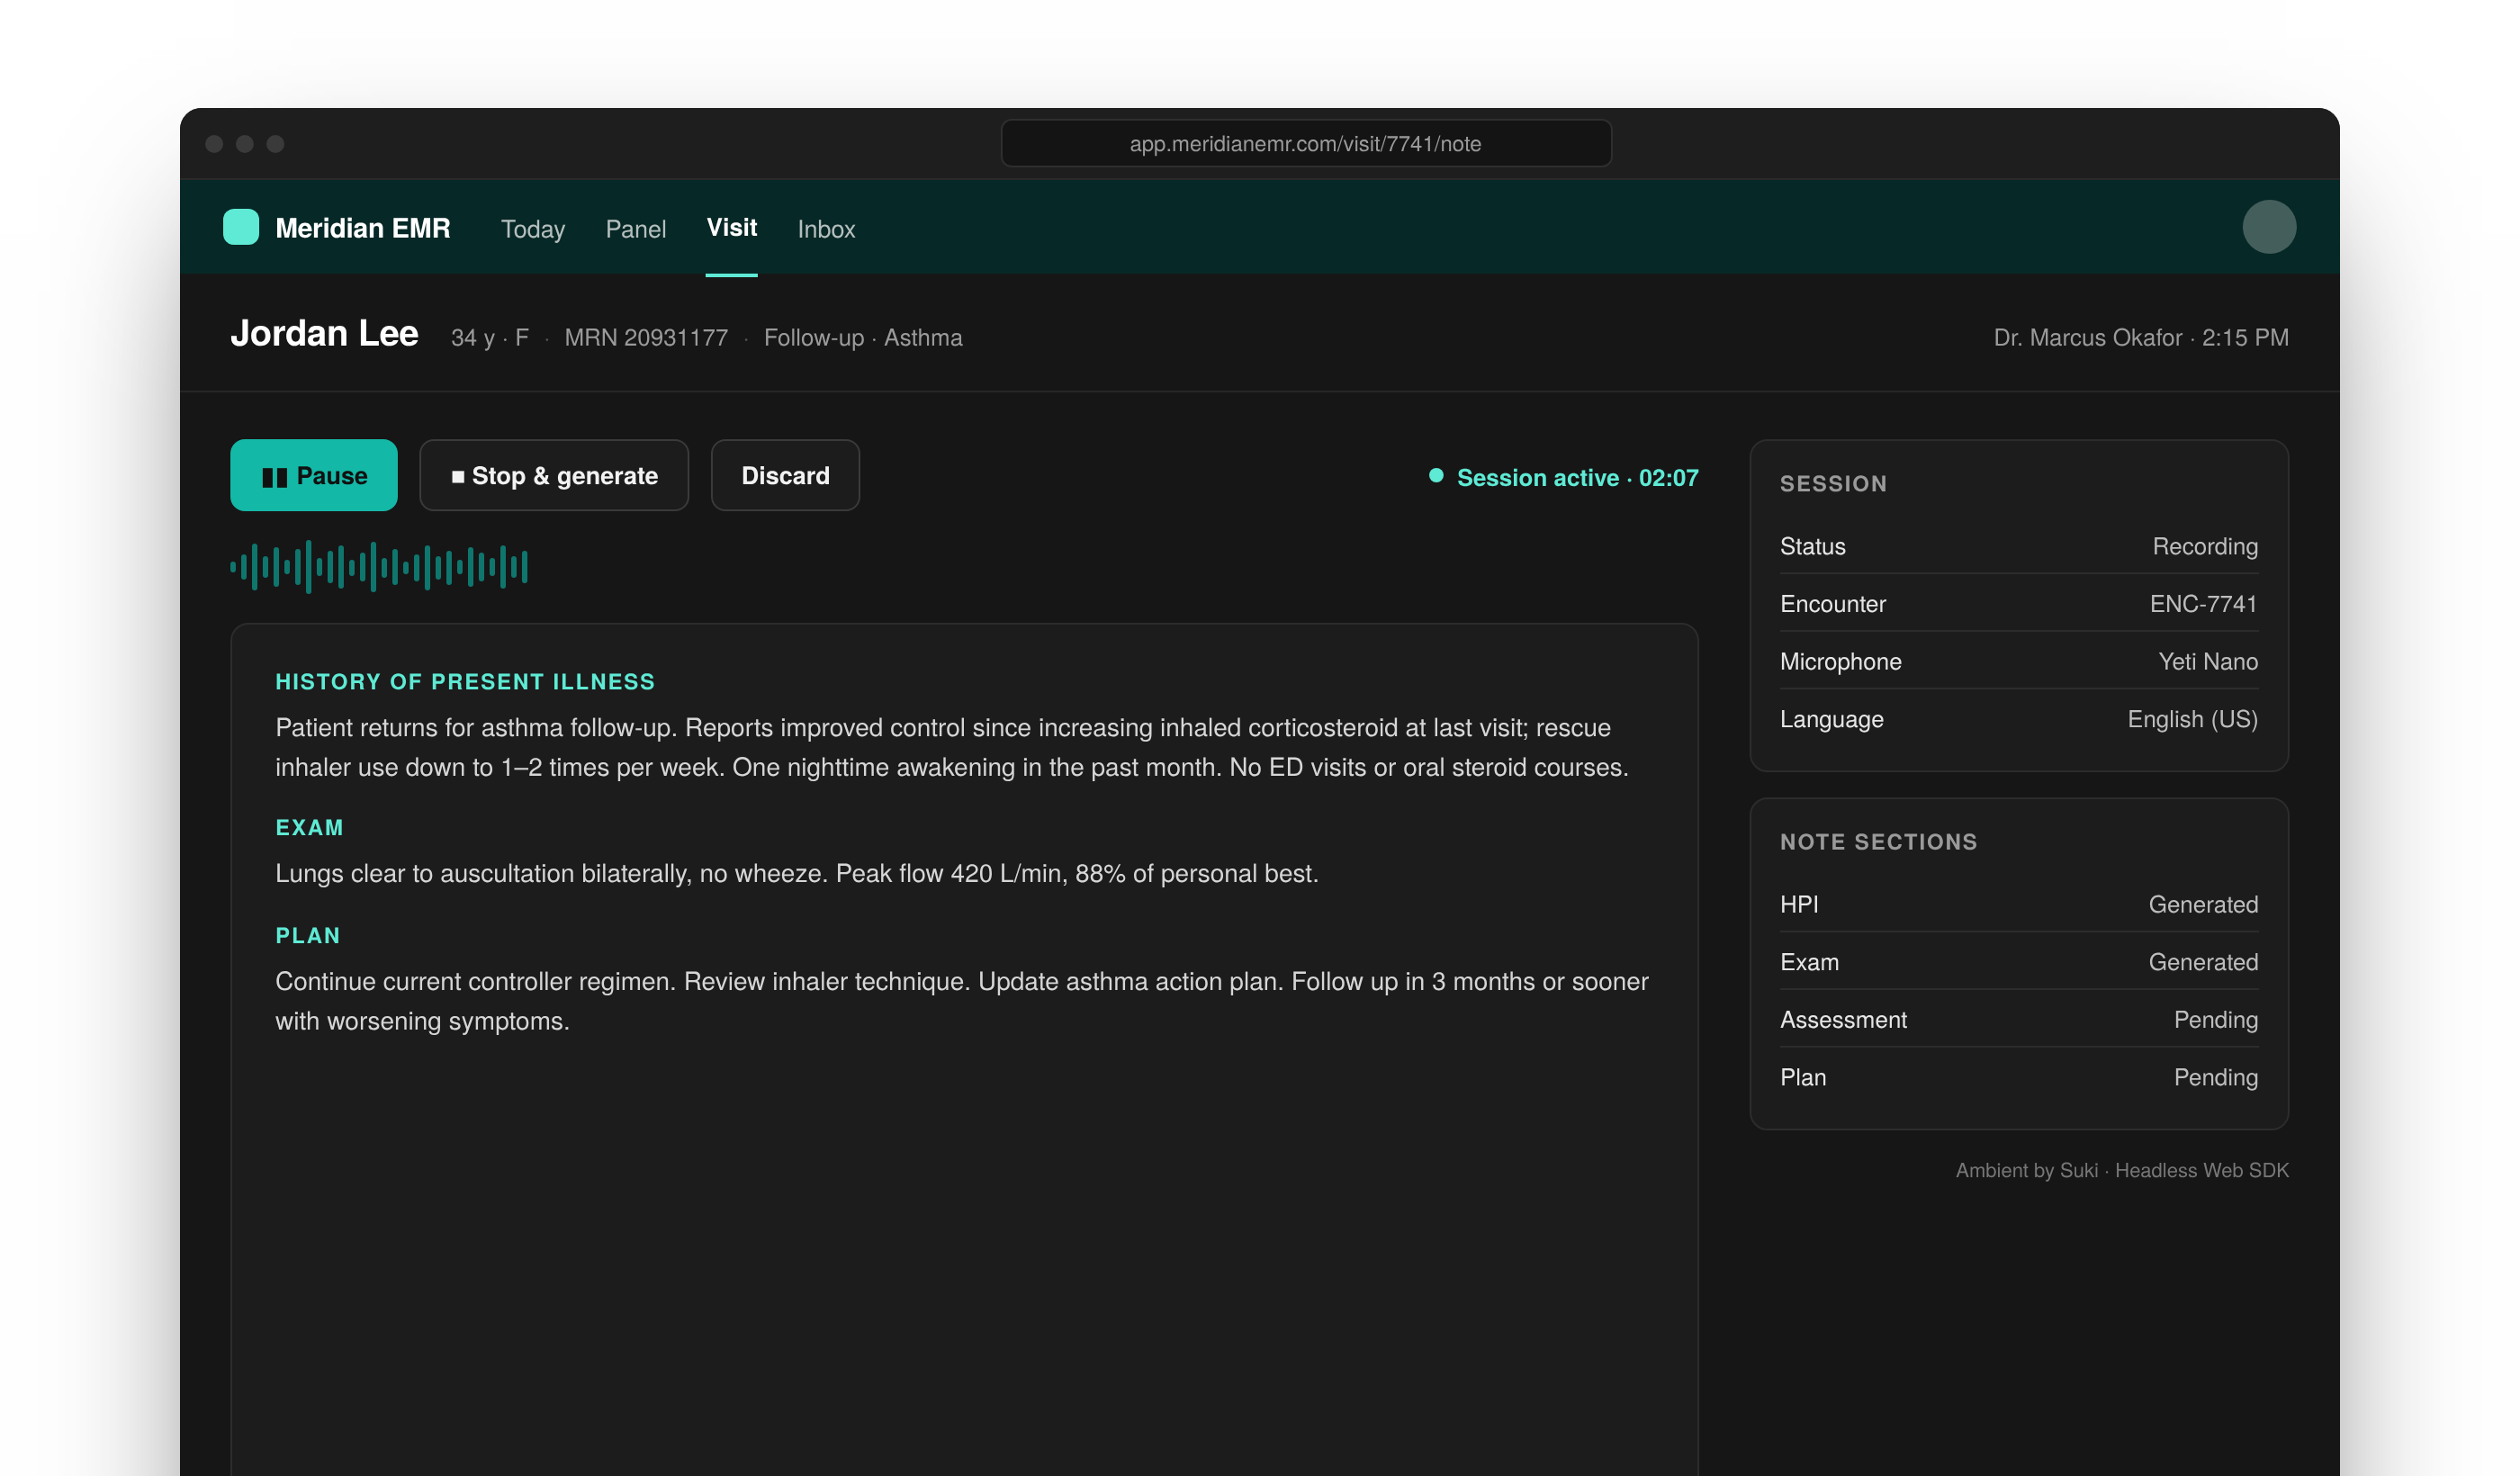The height and width of the screenshot is (1476, 2520).
Task: Click MRN 20931177 text
Action: tap(646, 338)
